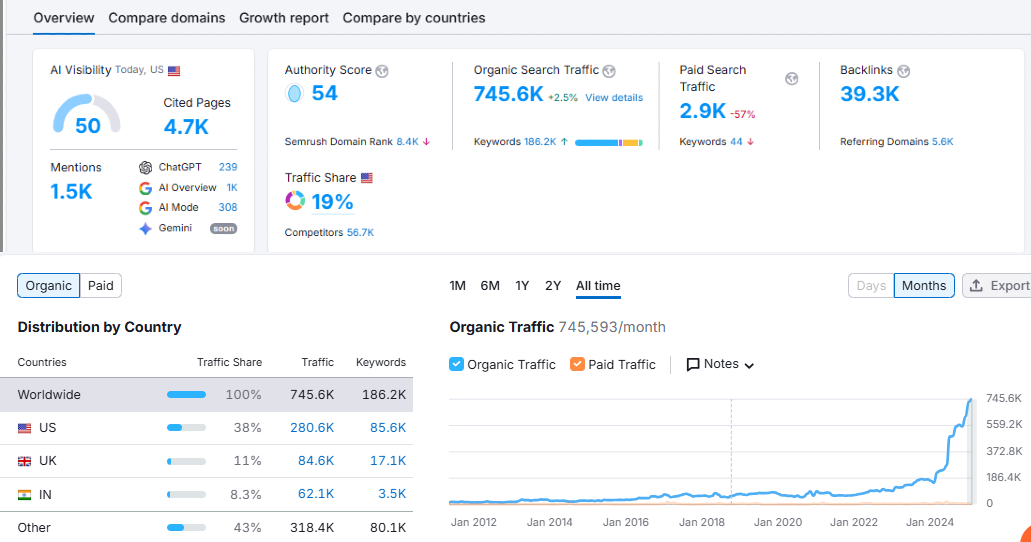Click the ChatGPT logo icon in AI Visibility
The image size is (1031, 542).
tap(146, 167)
